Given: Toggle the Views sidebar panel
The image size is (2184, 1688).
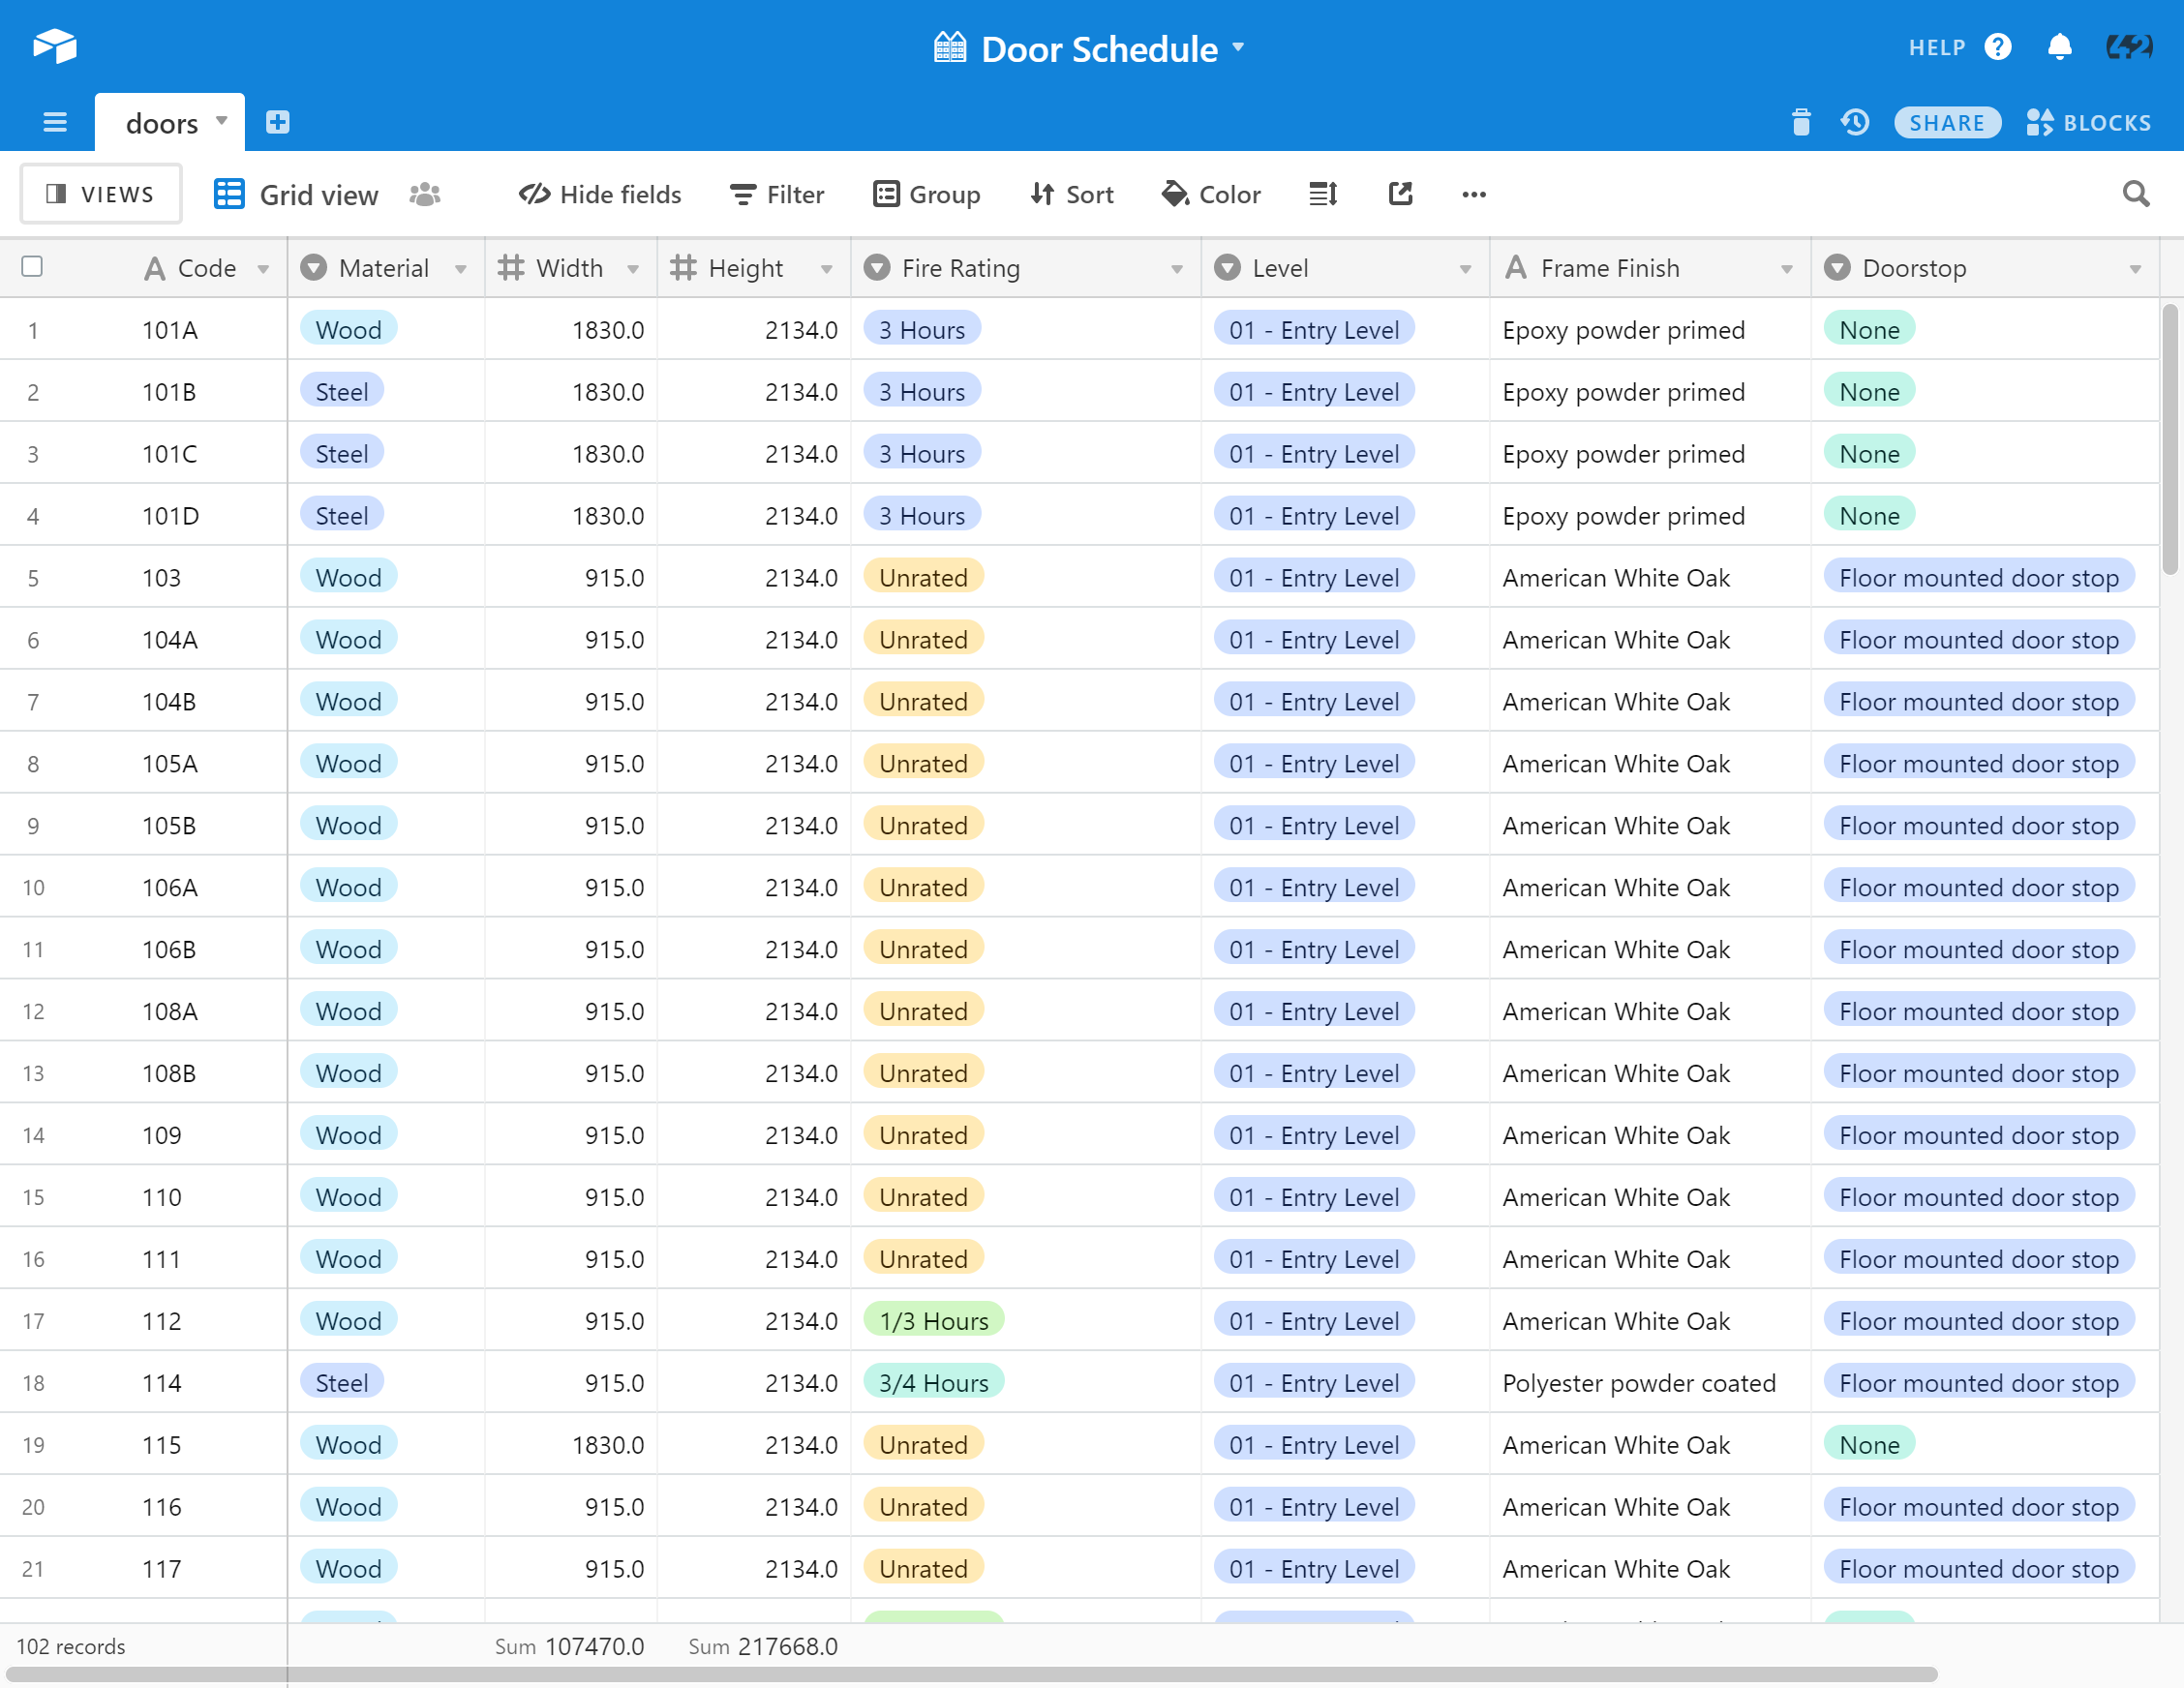Looking at the screenshot, I should (x=101, y=194).
